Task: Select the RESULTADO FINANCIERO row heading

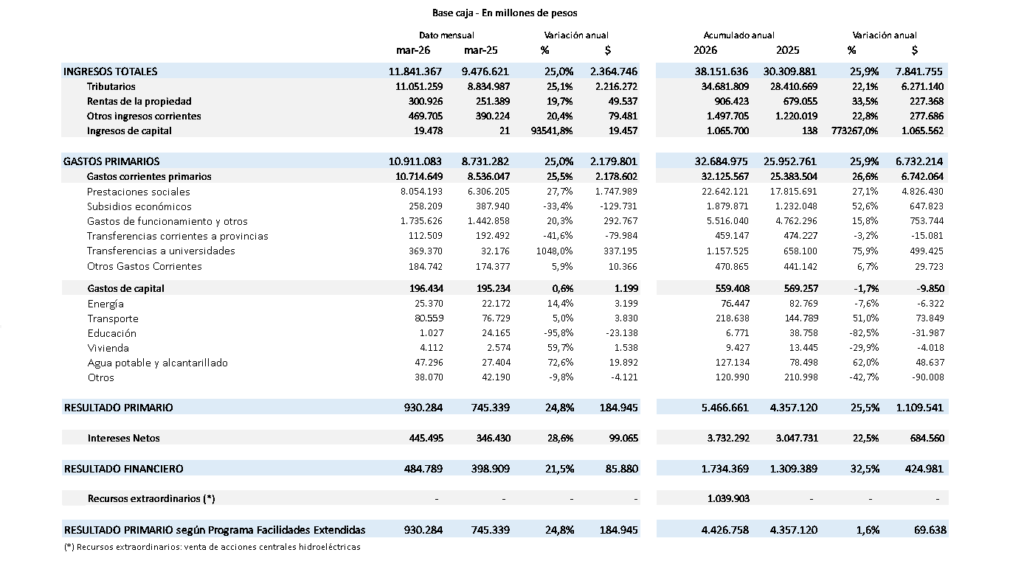Action: pyautogui.click(x=124, y=468)
